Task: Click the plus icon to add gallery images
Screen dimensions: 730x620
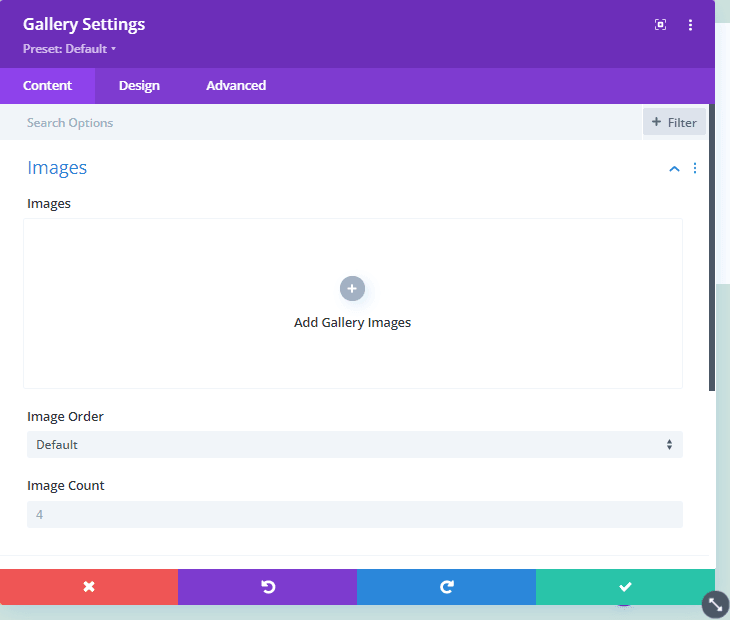Action: [352, 289]
